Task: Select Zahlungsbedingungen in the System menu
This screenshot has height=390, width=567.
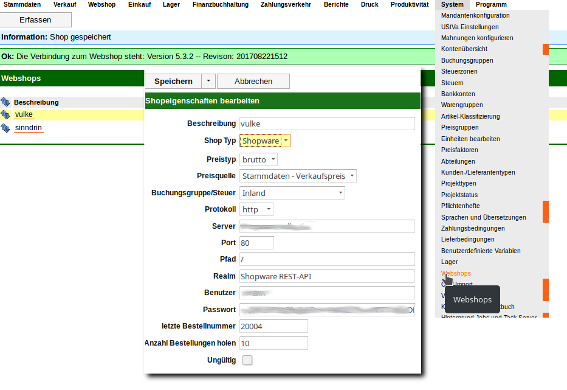Action: pyautogui.click(x=473, y=228)
